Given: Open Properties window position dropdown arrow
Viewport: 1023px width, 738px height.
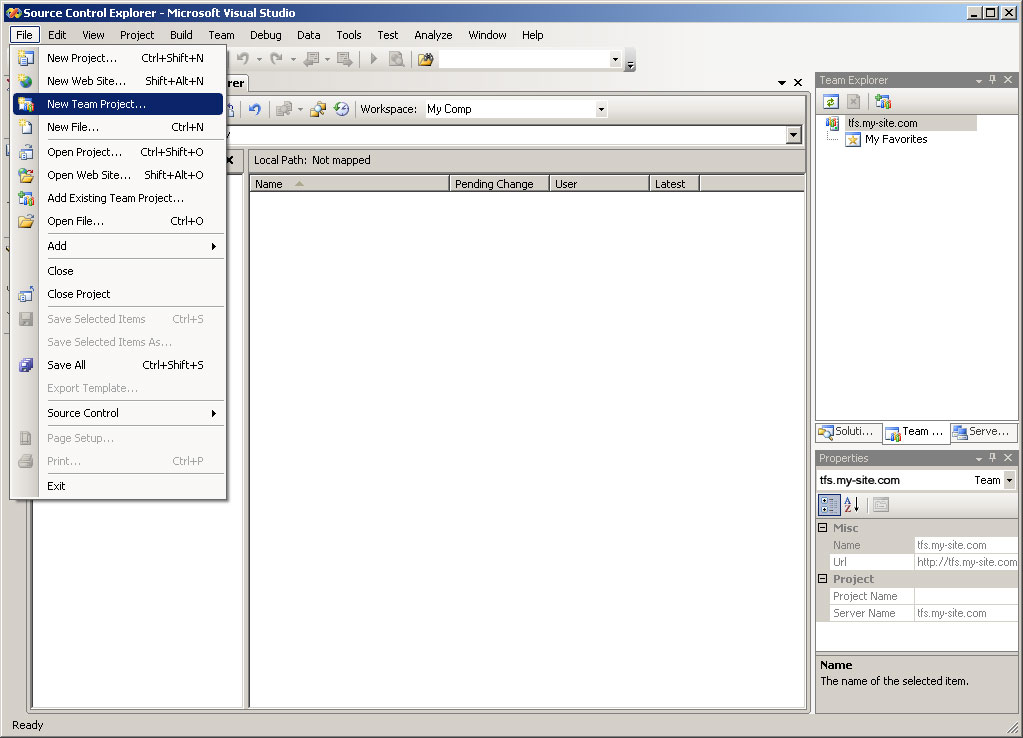Looking at the screenshot, I should click(x=979, y=459).
